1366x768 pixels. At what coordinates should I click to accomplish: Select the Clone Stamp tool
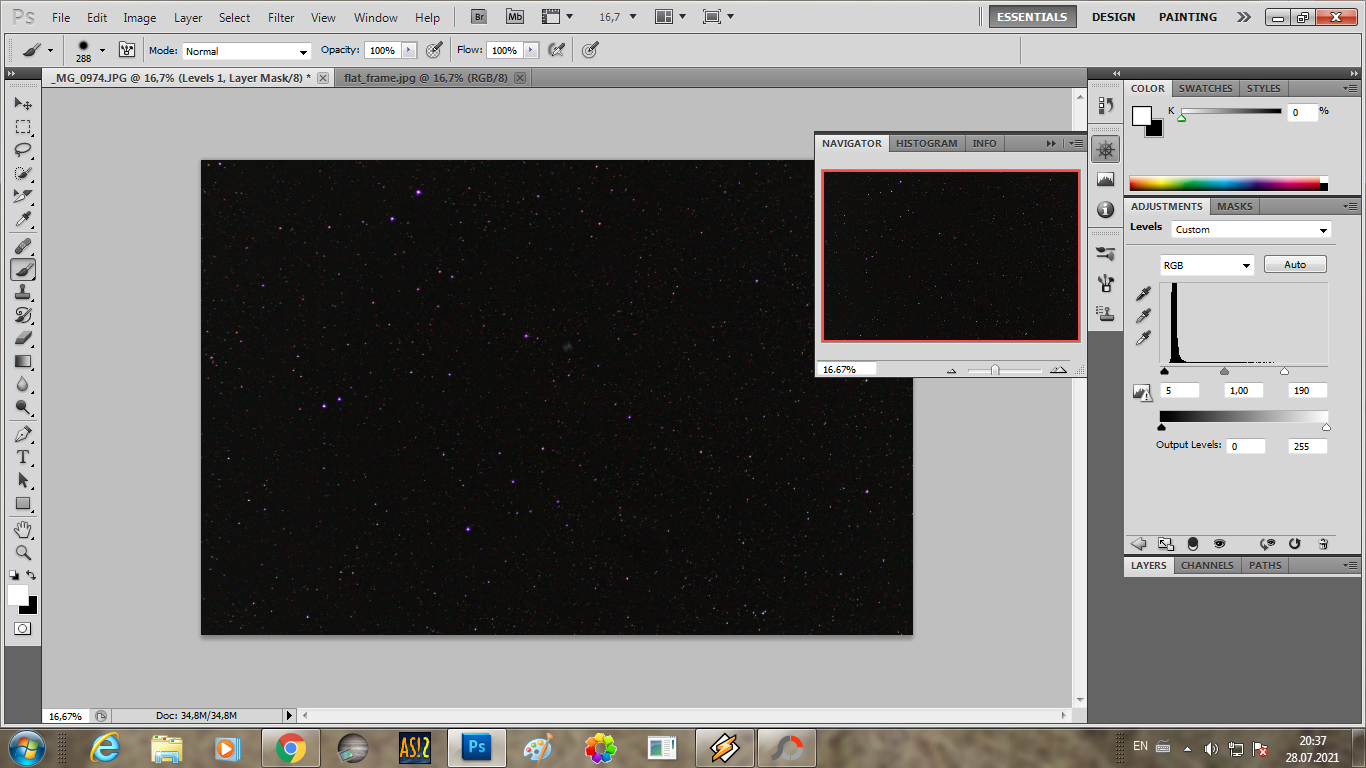point(22,293)
